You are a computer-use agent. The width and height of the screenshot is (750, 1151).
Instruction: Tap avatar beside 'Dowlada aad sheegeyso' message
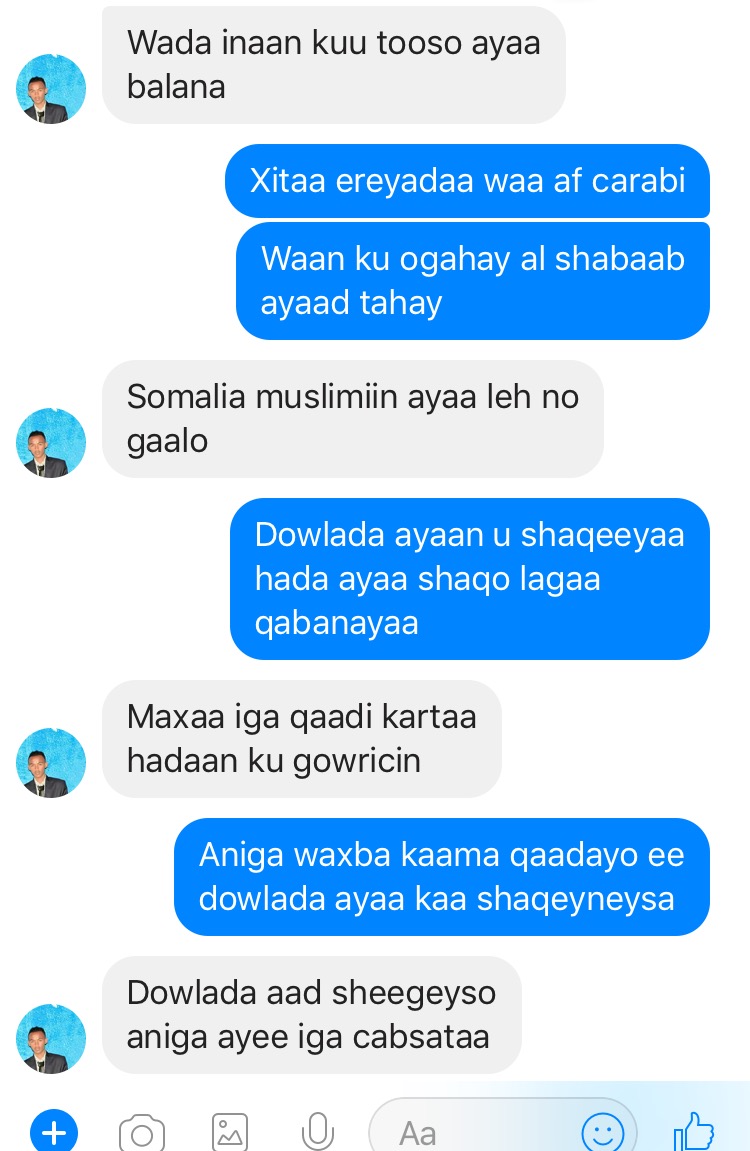(x=51, y=1039)
